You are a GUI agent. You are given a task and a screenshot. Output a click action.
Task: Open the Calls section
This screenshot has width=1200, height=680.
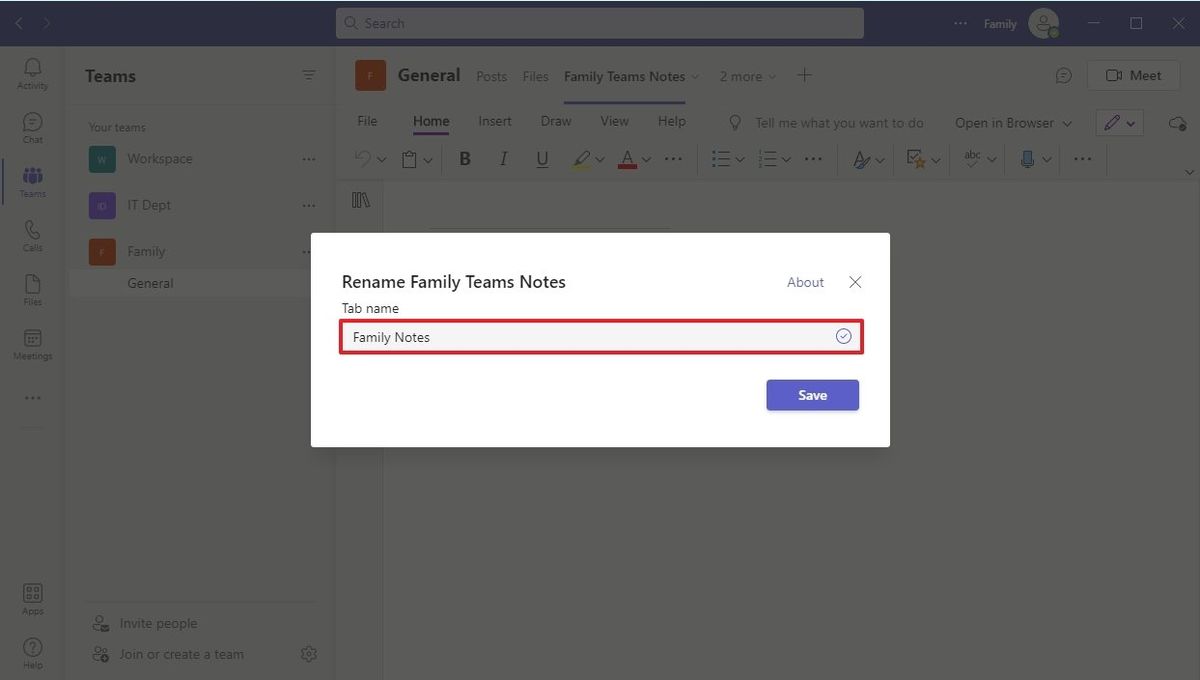(x=32, y=234)
